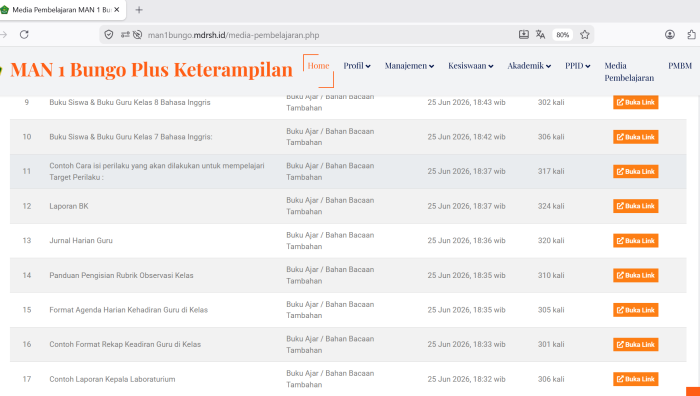700x396 pixels.
Task: Expand the Manajemen dropdown menu
Action: point(409,66)
